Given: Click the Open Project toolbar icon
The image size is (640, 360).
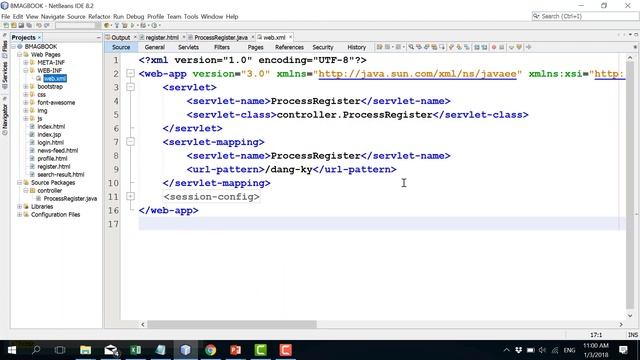Looking at the screenshot, I should [x=21, y=25].
